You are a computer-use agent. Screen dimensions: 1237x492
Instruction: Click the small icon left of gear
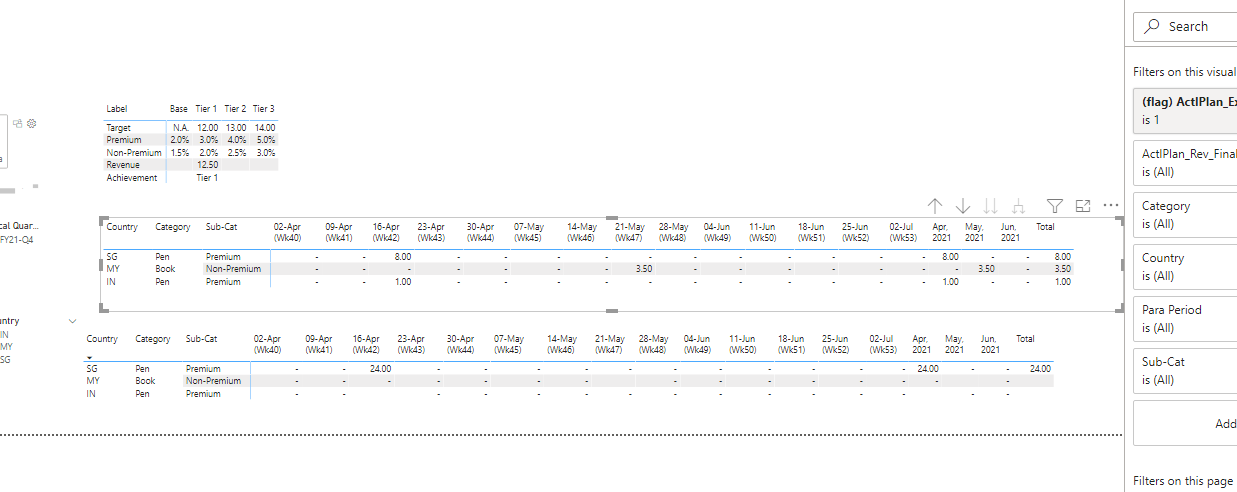click(19, 123)
